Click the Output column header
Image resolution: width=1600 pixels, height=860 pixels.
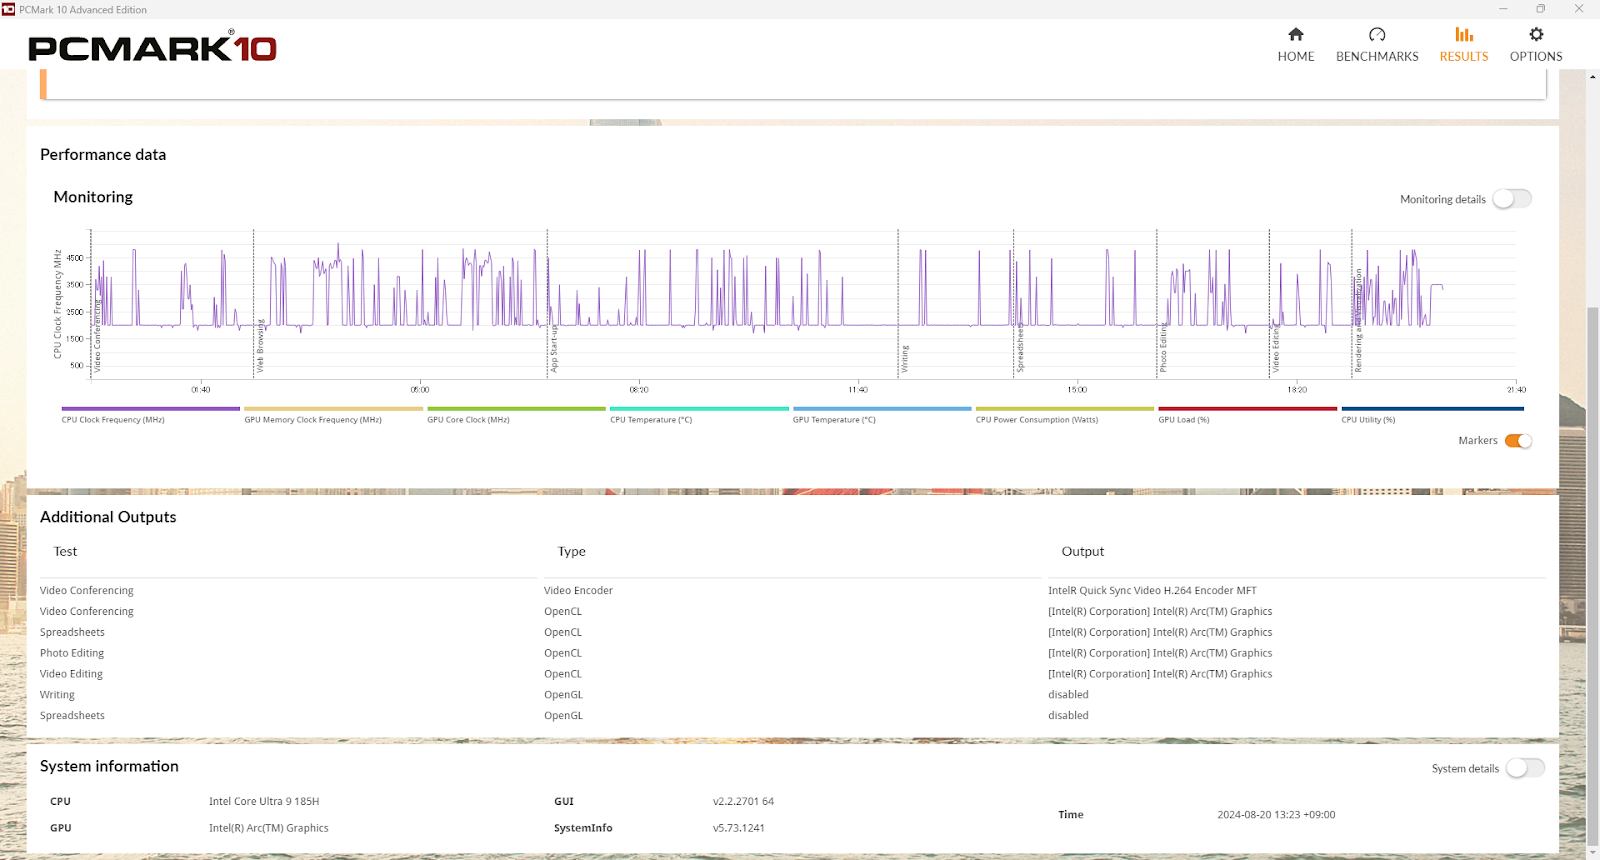click(1083, 552)
